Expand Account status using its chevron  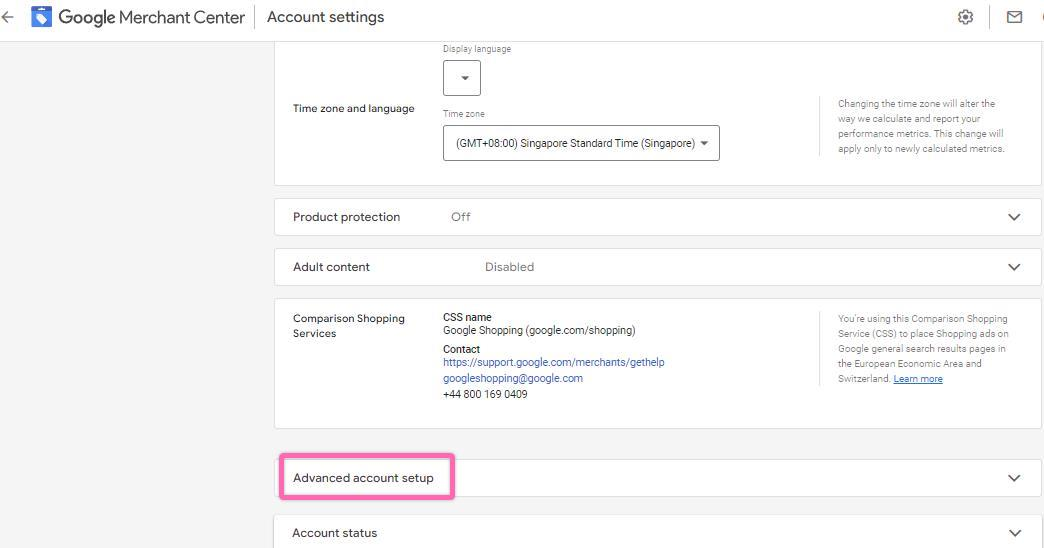1014,533
